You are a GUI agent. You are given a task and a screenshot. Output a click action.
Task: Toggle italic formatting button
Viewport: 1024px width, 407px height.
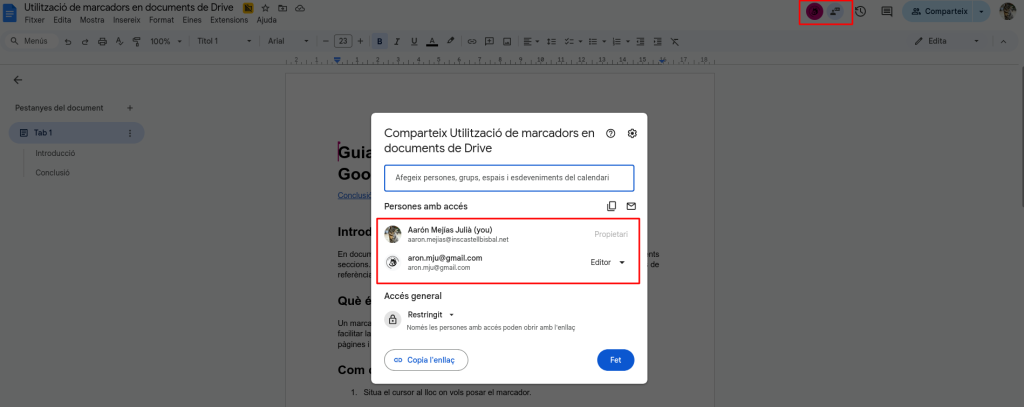click(x=397, y=41)
